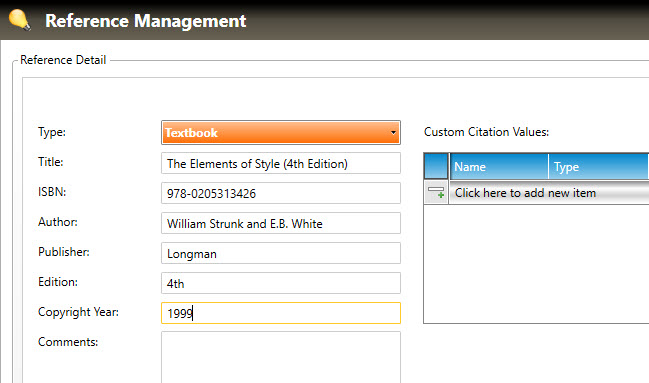Click the lightbulb icon beside Reference Management

coord(19,20)
